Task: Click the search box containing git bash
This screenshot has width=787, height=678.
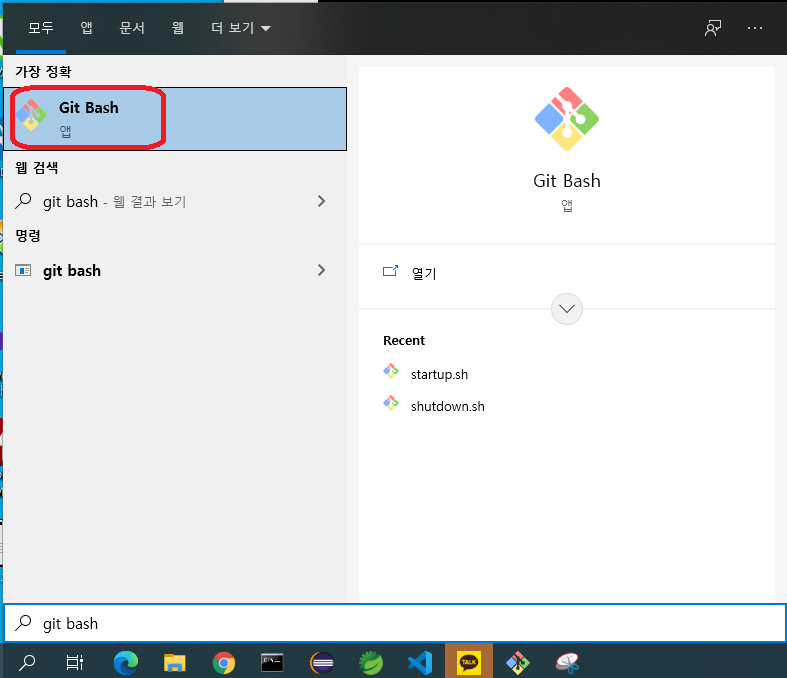Action: coord(395,623)
